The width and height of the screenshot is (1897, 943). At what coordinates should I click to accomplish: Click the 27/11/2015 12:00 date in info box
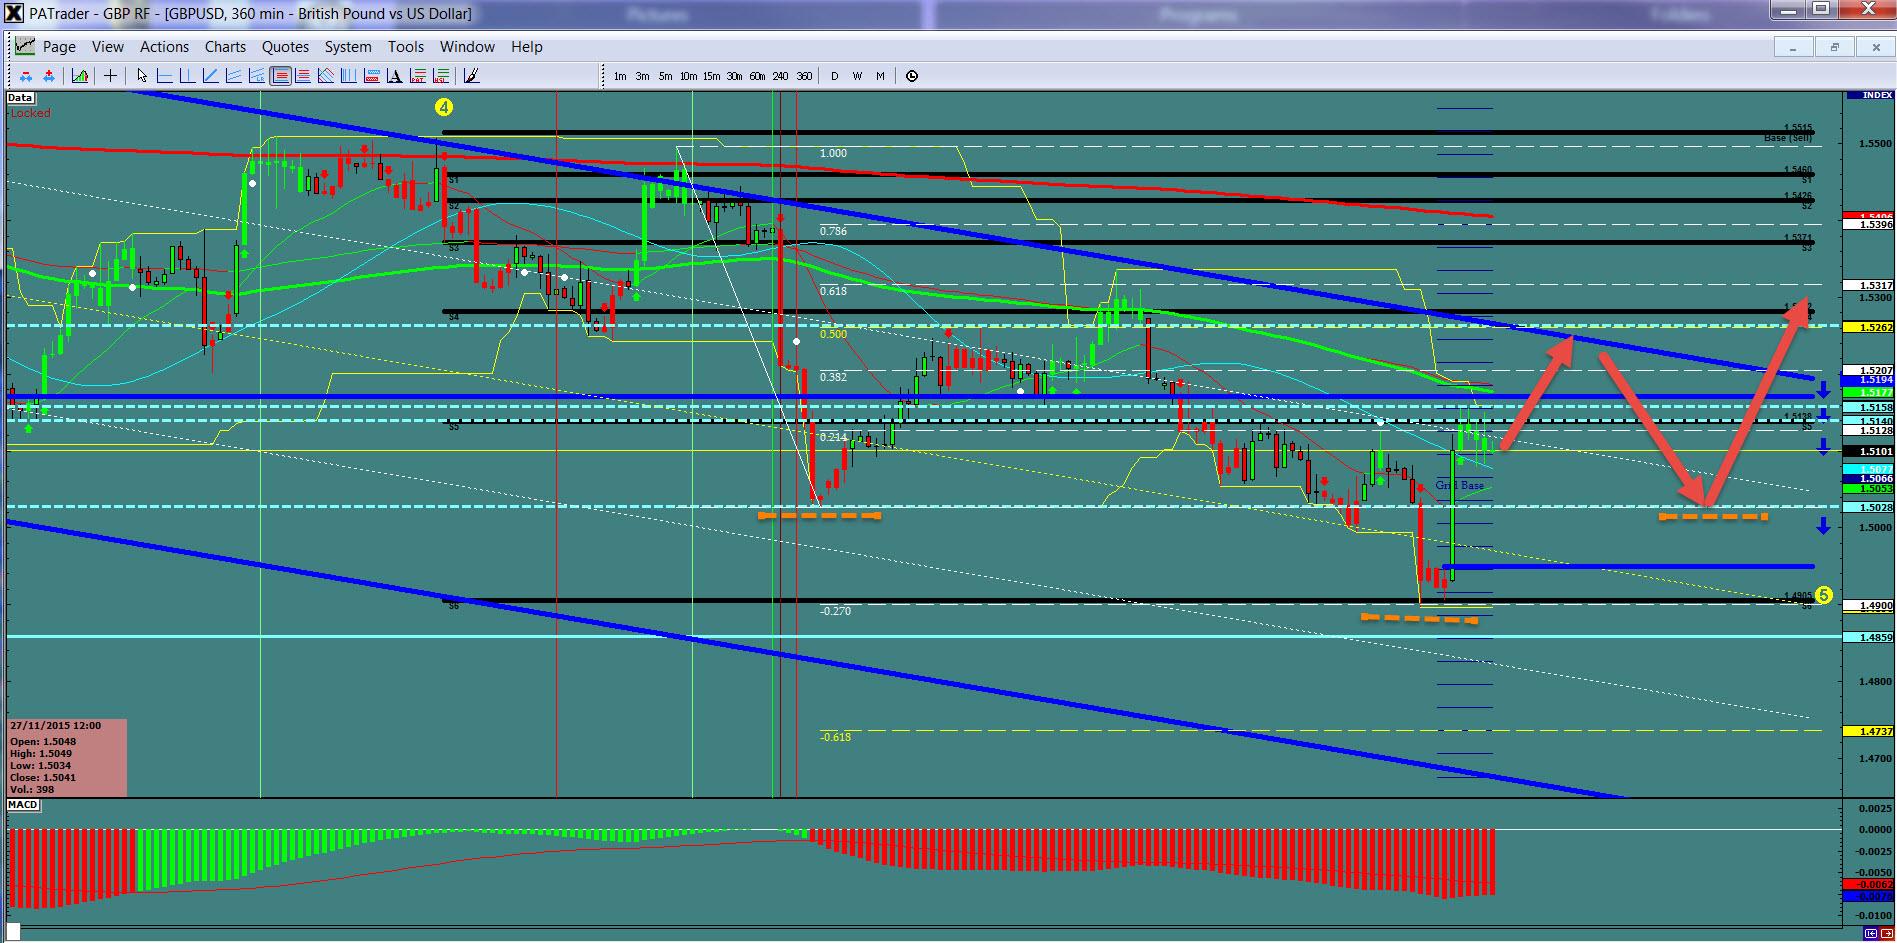[55, 726]
